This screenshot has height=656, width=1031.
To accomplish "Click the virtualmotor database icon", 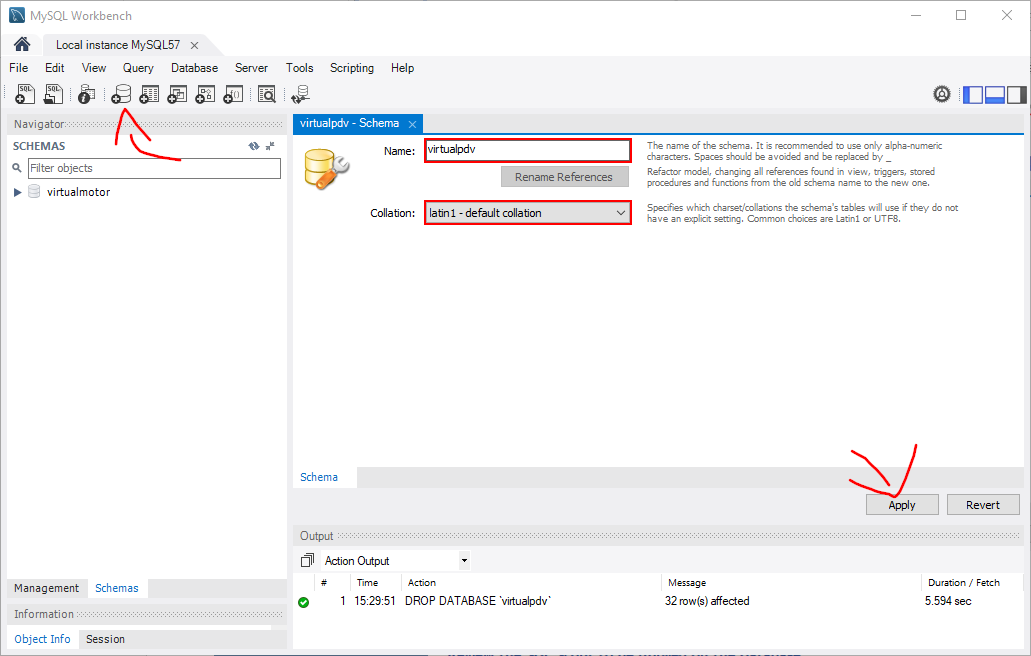I will click(x=34, y=192).
